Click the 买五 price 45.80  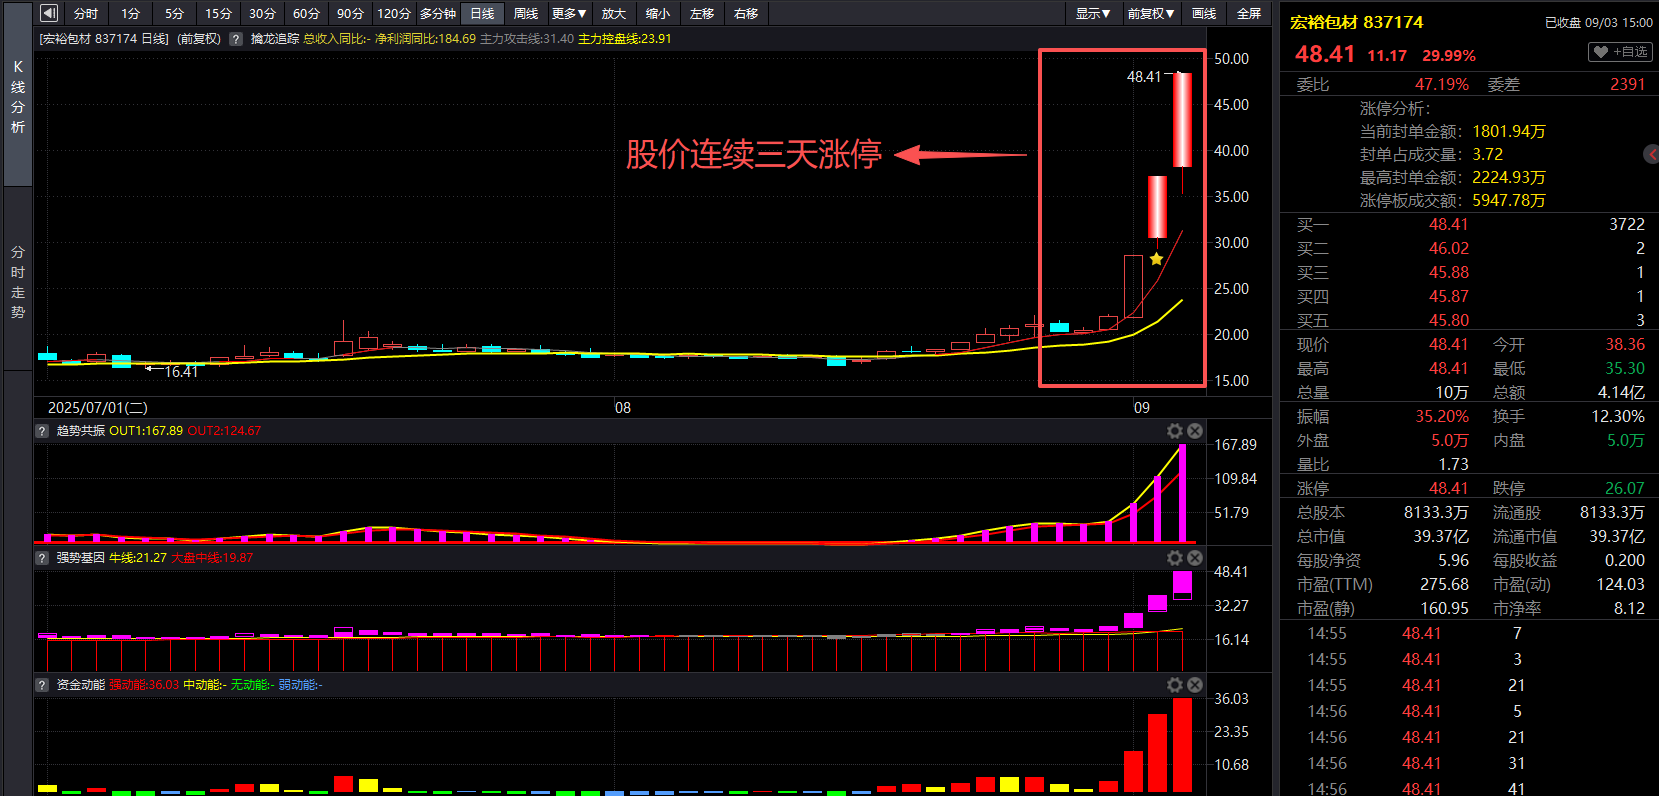[1448, 321]
